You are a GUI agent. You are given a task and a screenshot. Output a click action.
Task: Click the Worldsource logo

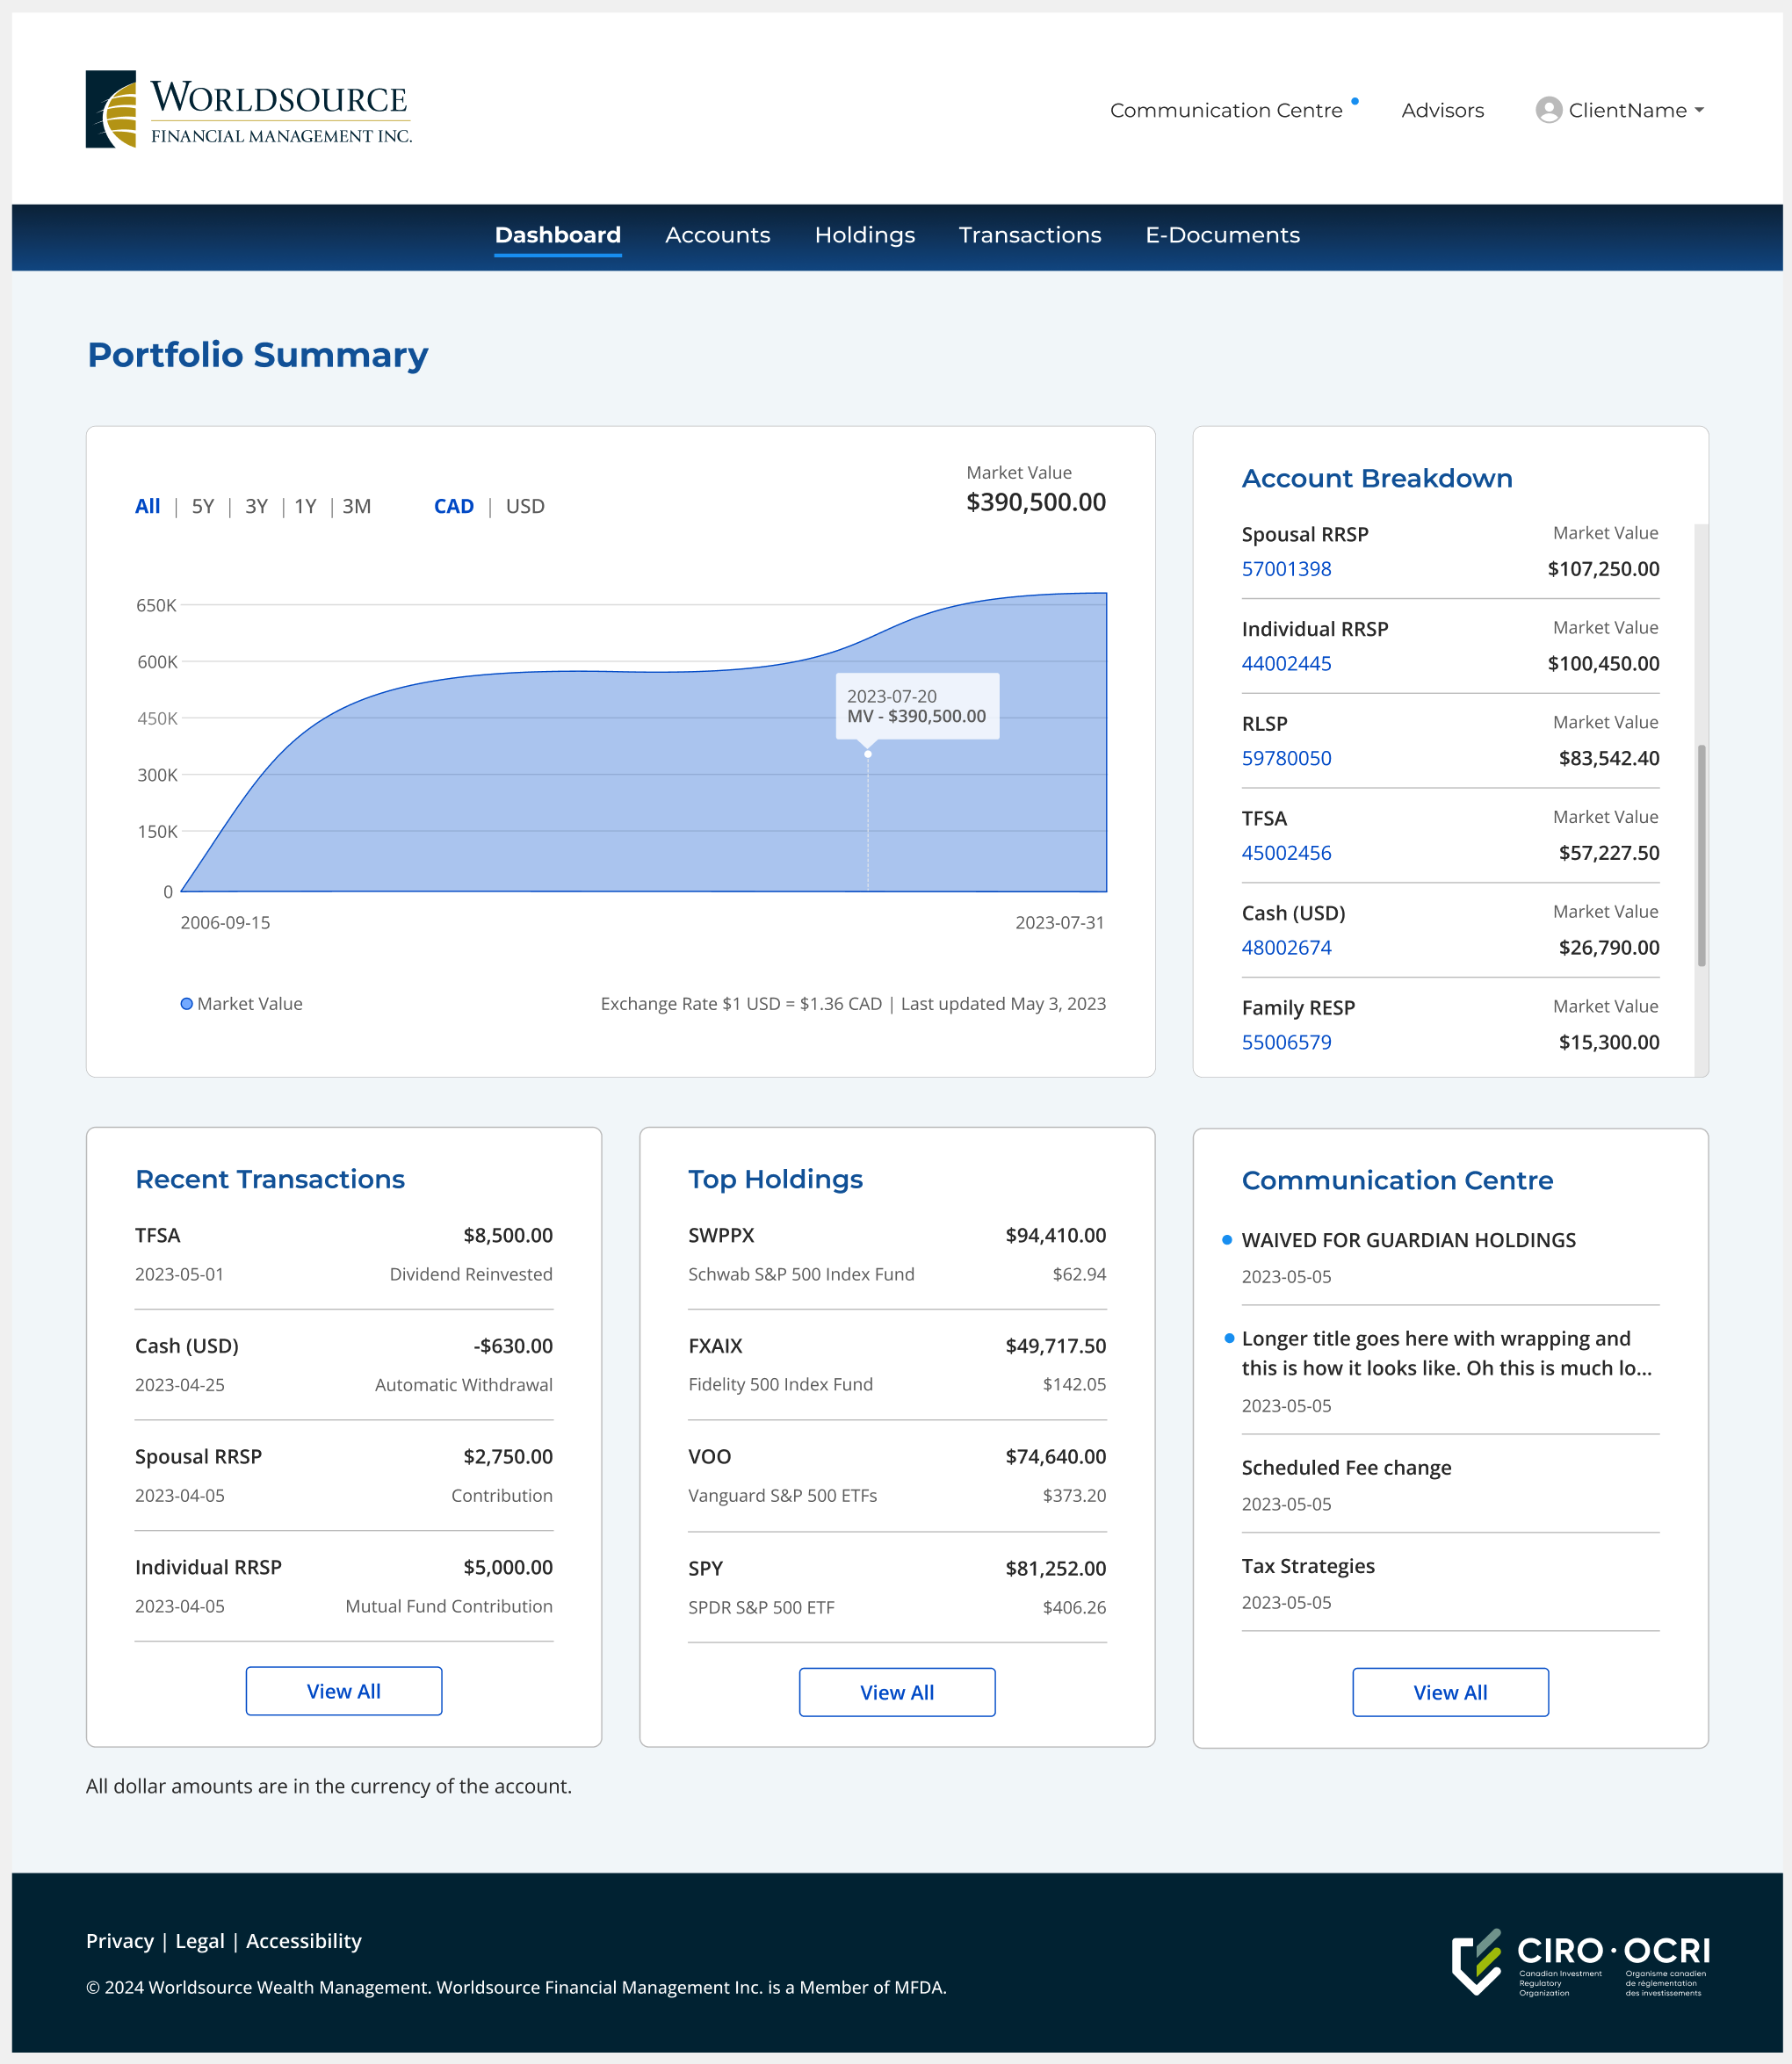point(248,110)
